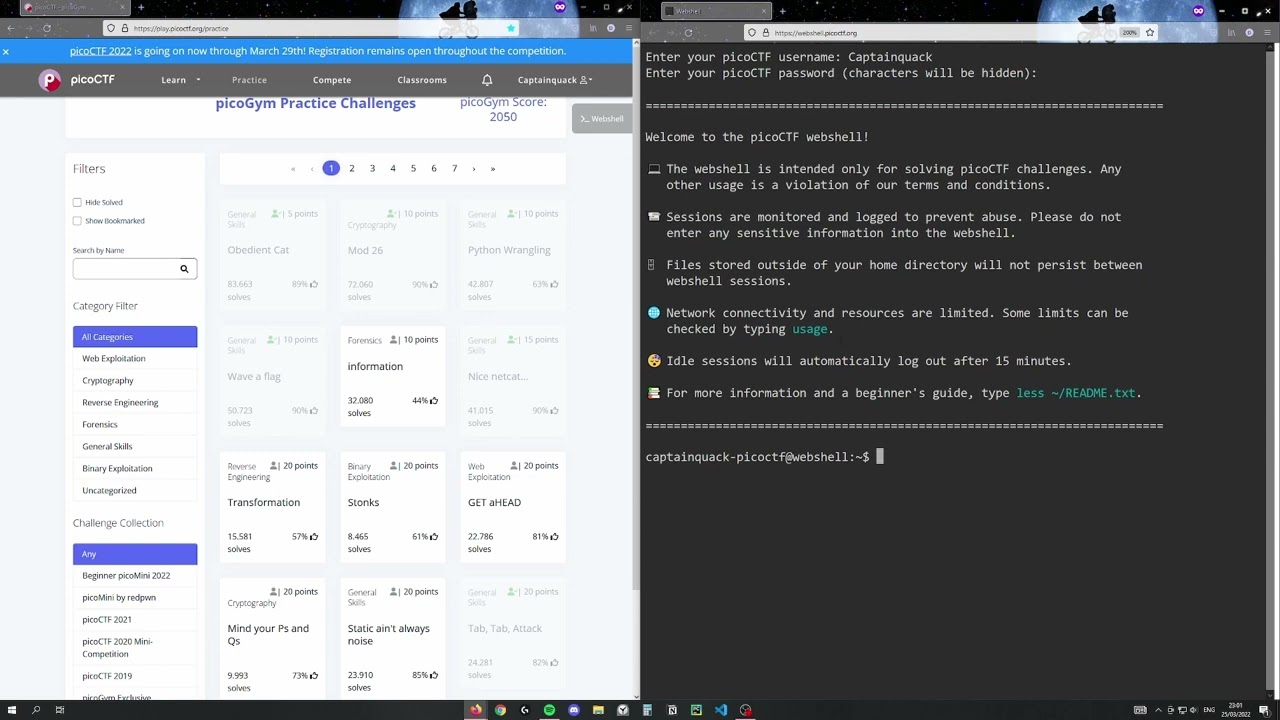Open the Classrooms nav item
The width and height of the screenshot is (1280, 720).
click(422, 80)
